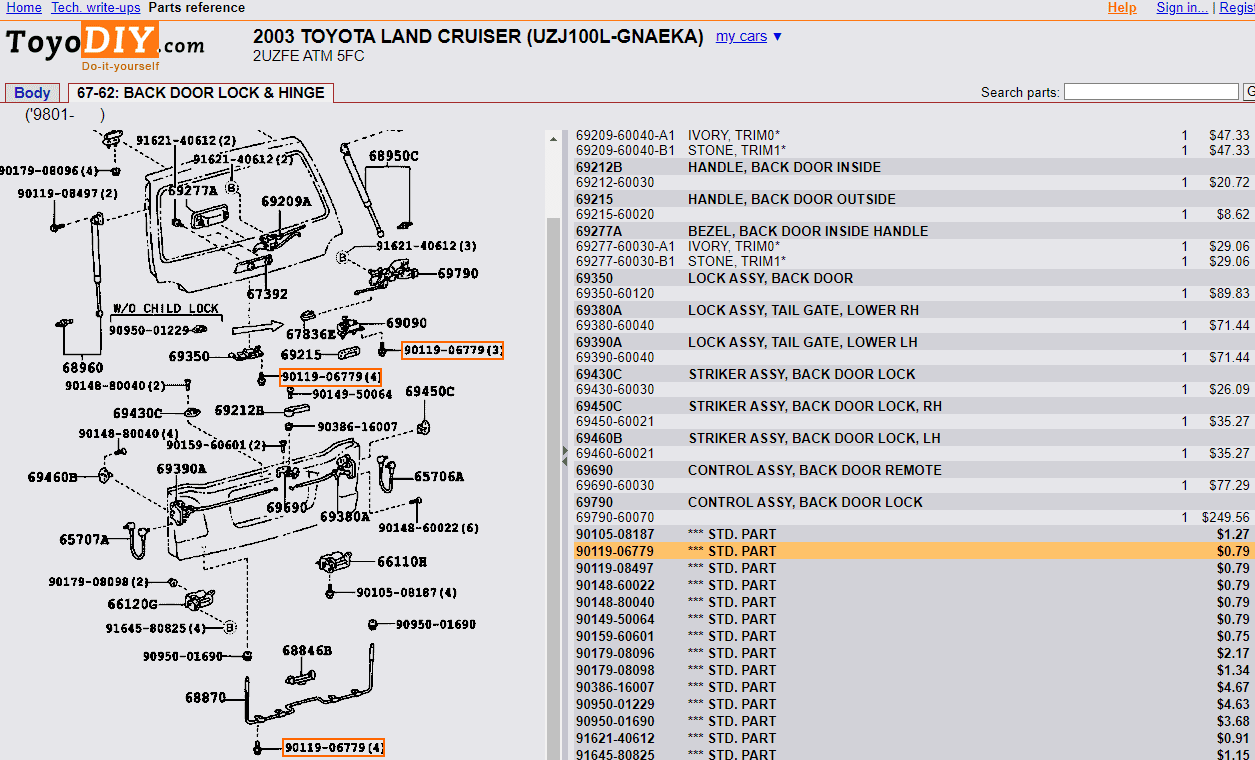
Task: Click diagram part number 69460B
Action: 53,477
